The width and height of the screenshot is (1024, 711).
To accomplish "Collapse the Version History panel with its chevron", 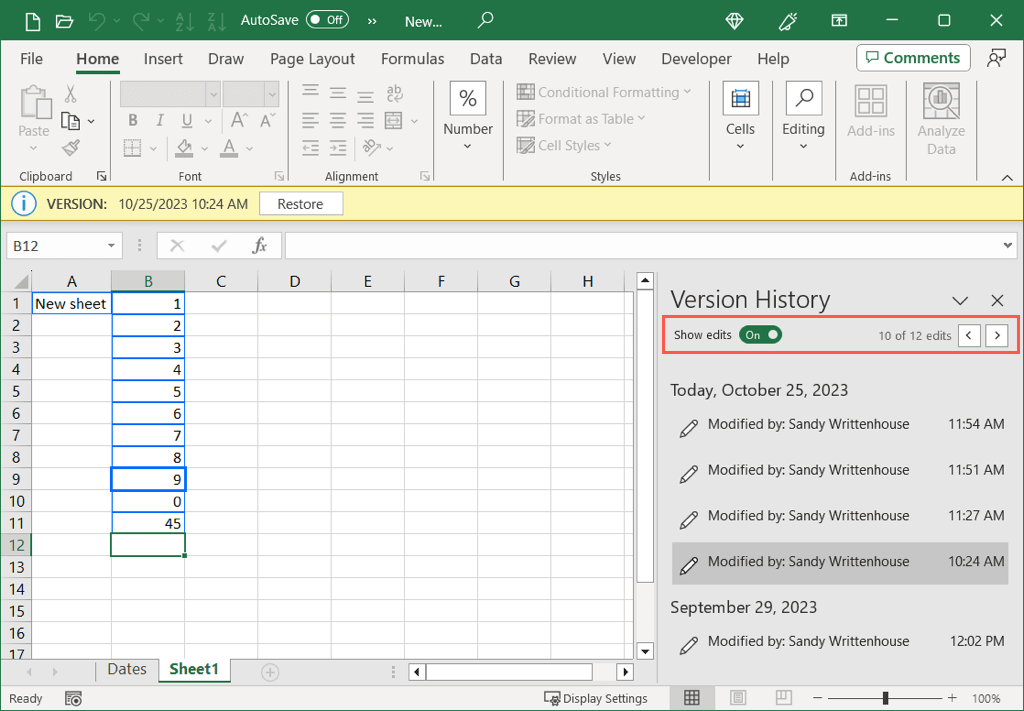I will [x=960, y=300].
